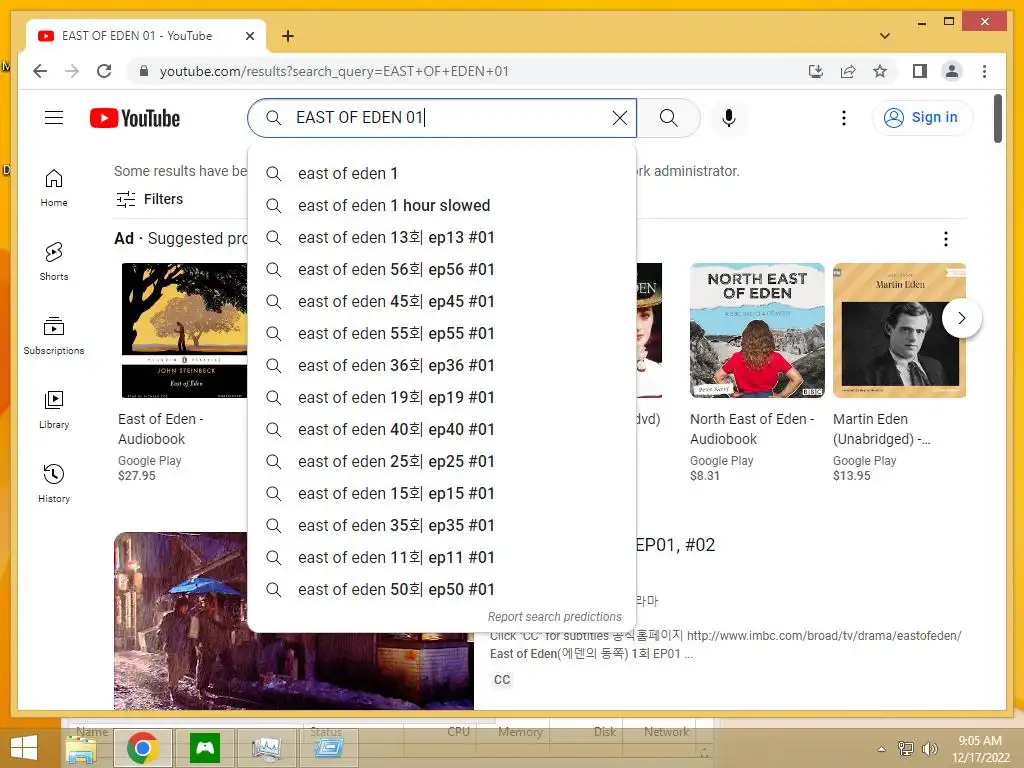Open File Explorer from the taskbar
Screen dimensions: 1024x768
point(81,748)
